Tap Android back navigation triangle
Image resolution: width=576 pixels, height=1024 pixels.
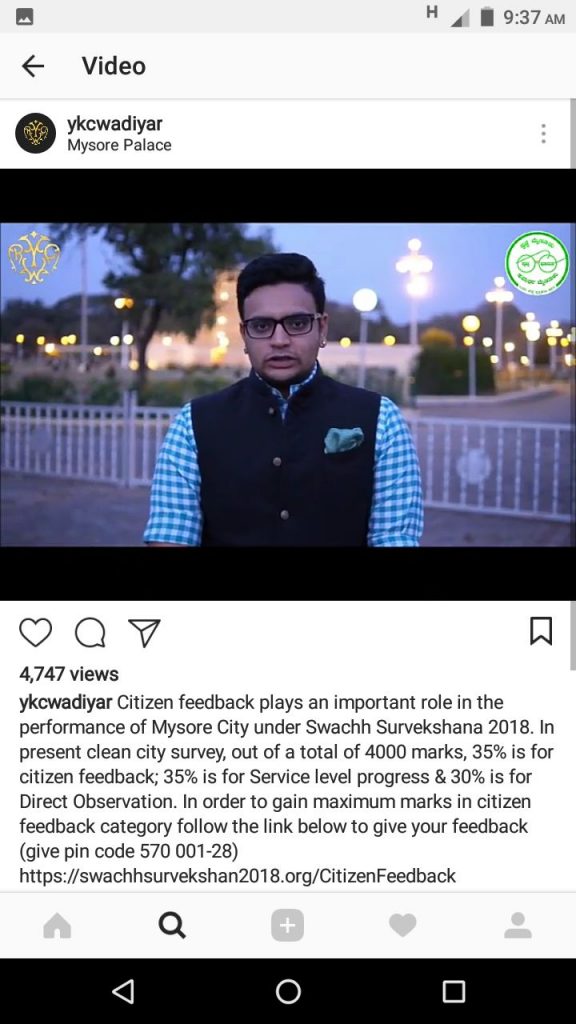(123, 991)
